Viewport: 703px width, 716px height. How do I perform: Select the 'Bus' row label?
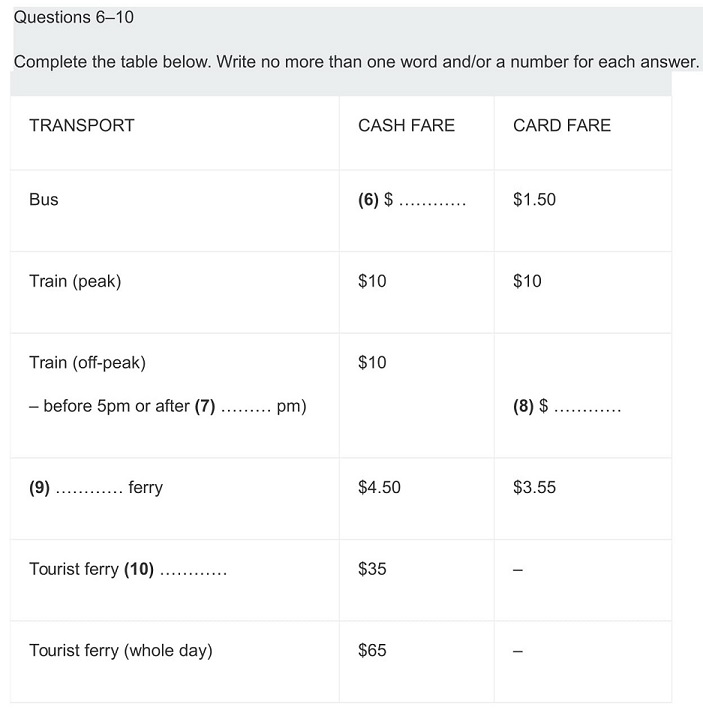(x=44, y=200)
